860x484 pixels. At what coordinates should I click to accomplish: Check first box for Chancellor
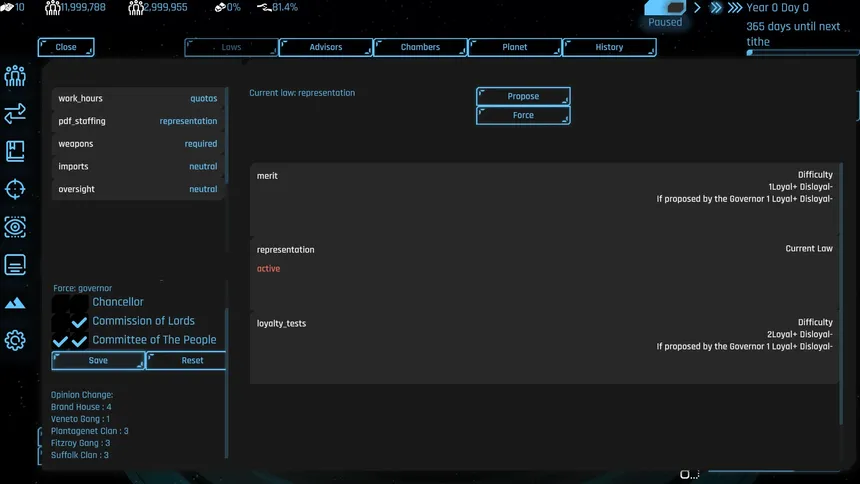tap(61, 302)
